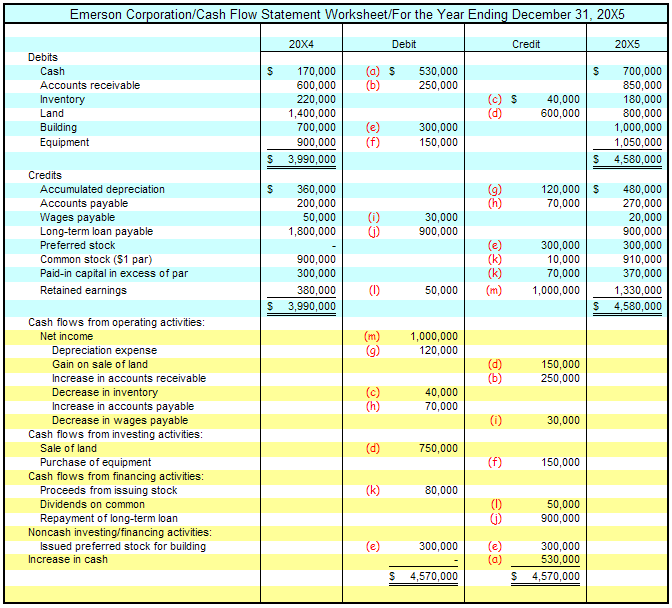The image size is (672, 608).
Task: Click Accounts receivable 20X5 value 850,000
Action: tap(642, 85)
